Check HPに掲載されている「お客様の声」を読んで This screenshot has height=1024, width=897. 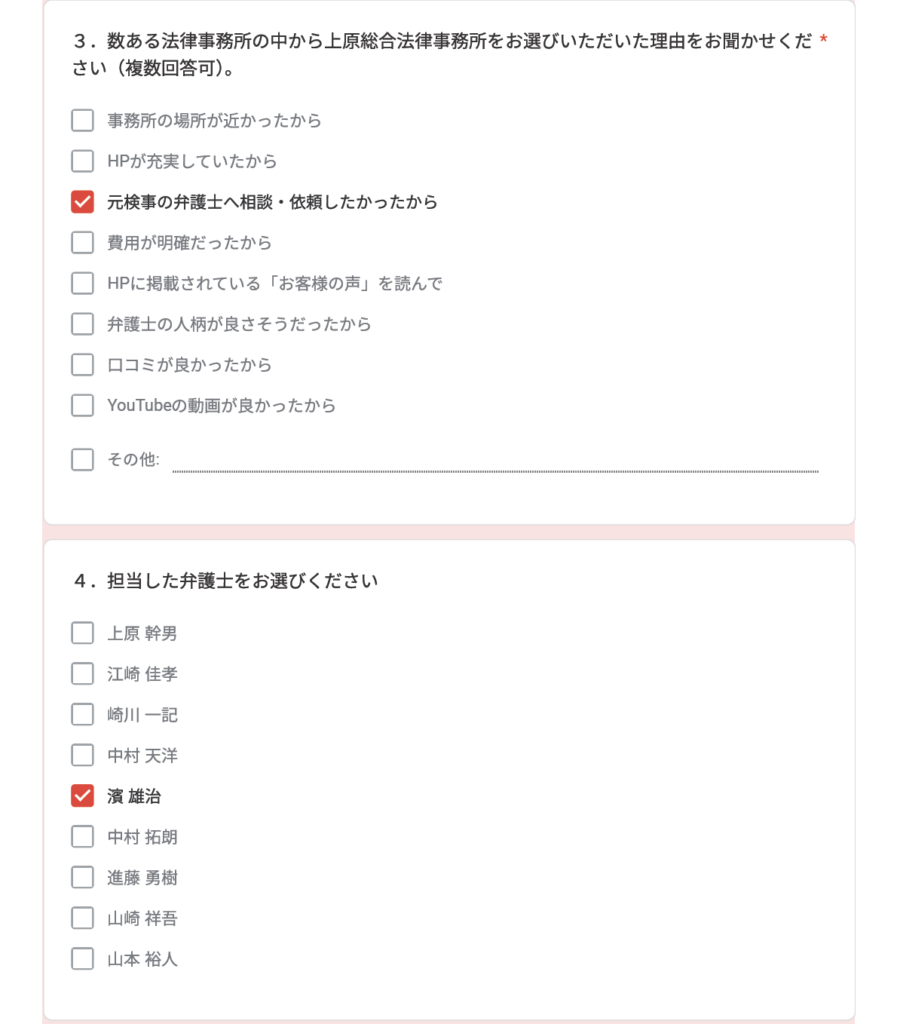point(82,283)
